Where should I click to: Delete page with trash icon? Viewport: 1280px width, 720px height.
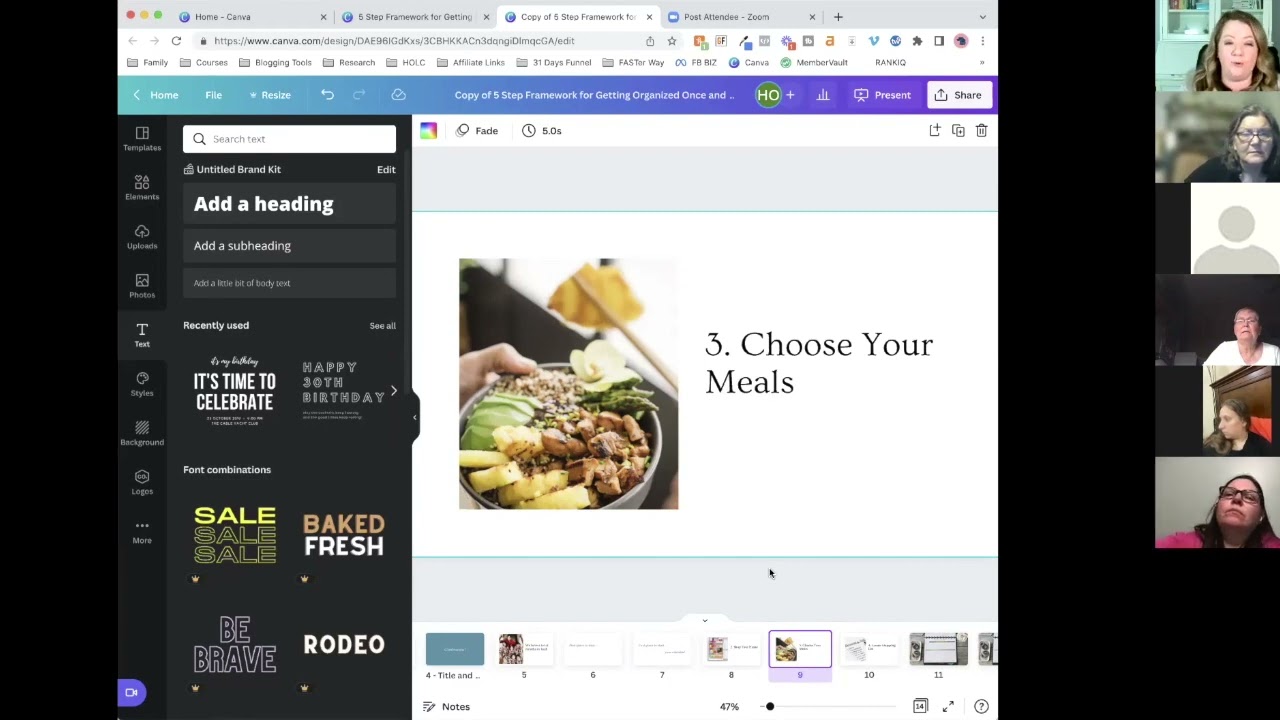(x=981, y=131)
